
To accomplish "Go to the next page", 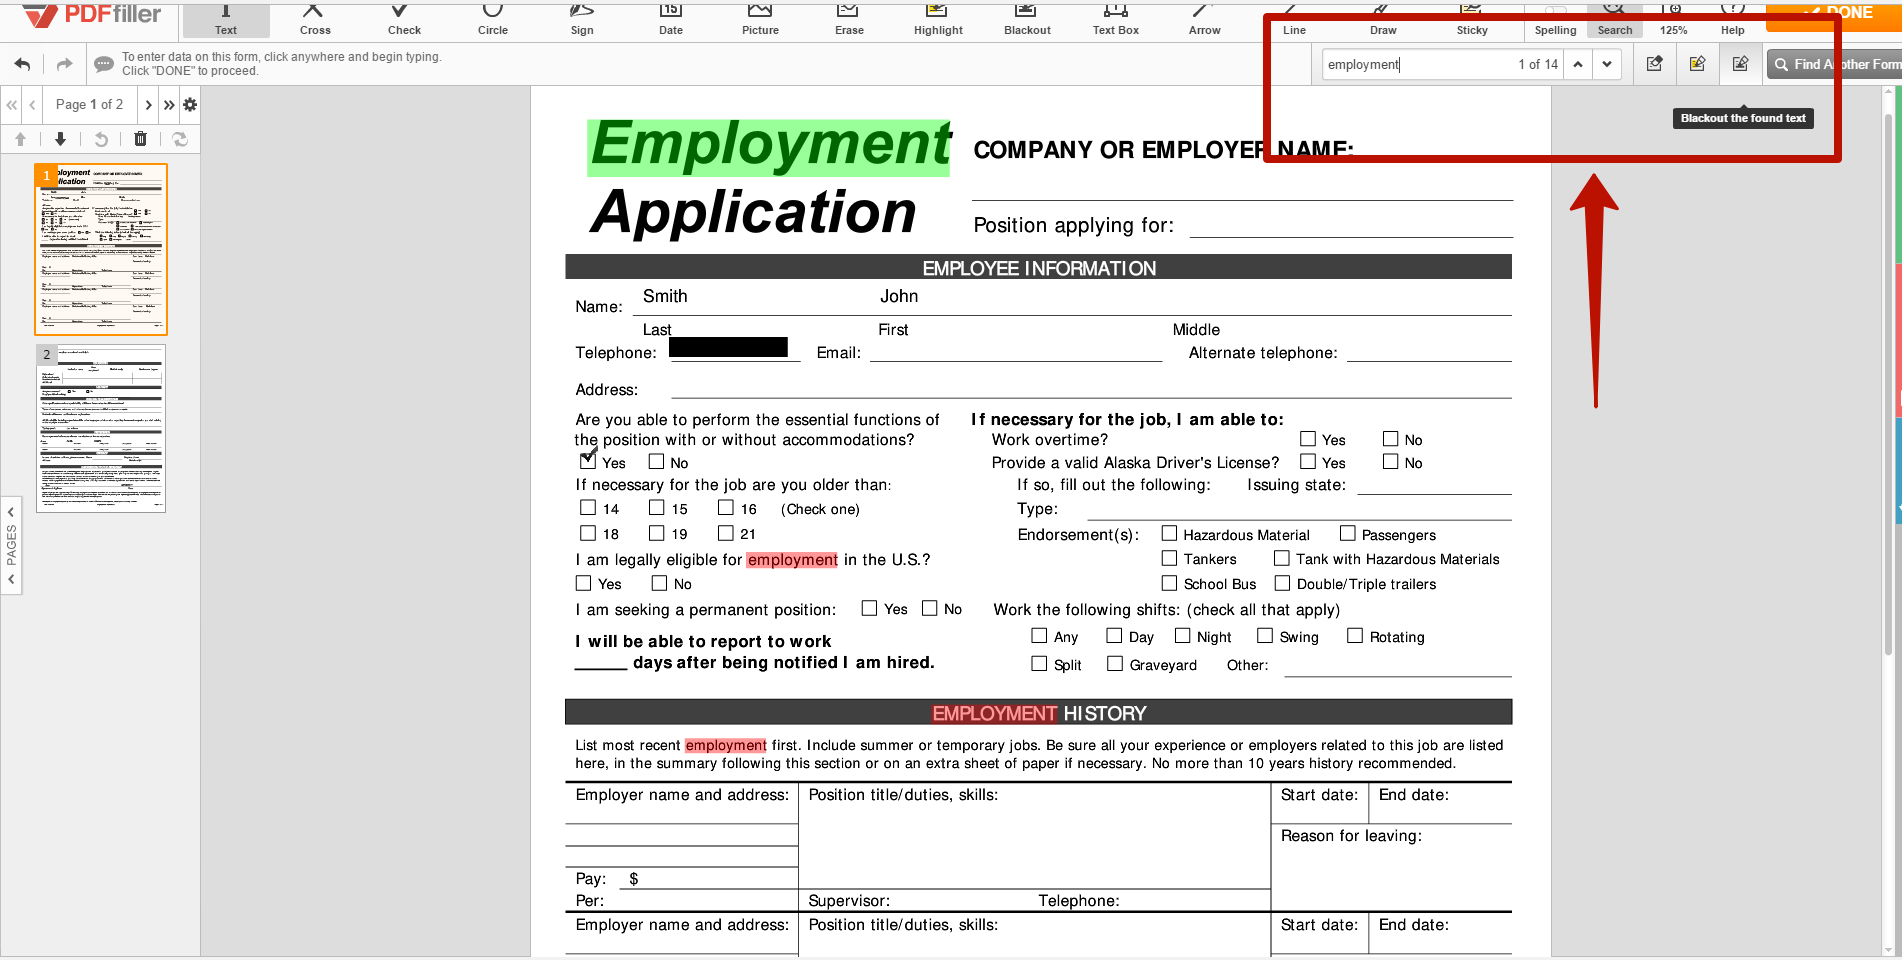I will click(x=148, y=104).
